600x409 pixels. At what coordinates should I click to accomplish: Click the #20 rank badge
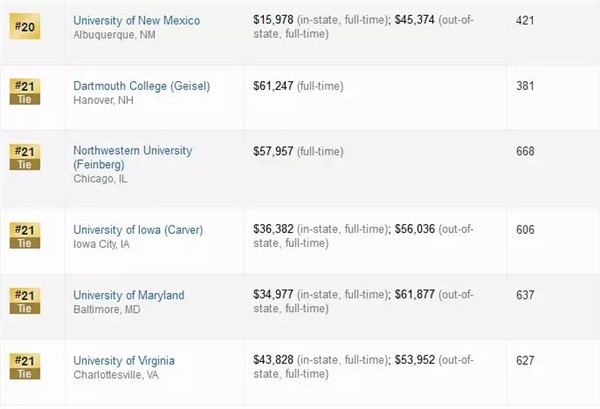[x=24, y=26]
